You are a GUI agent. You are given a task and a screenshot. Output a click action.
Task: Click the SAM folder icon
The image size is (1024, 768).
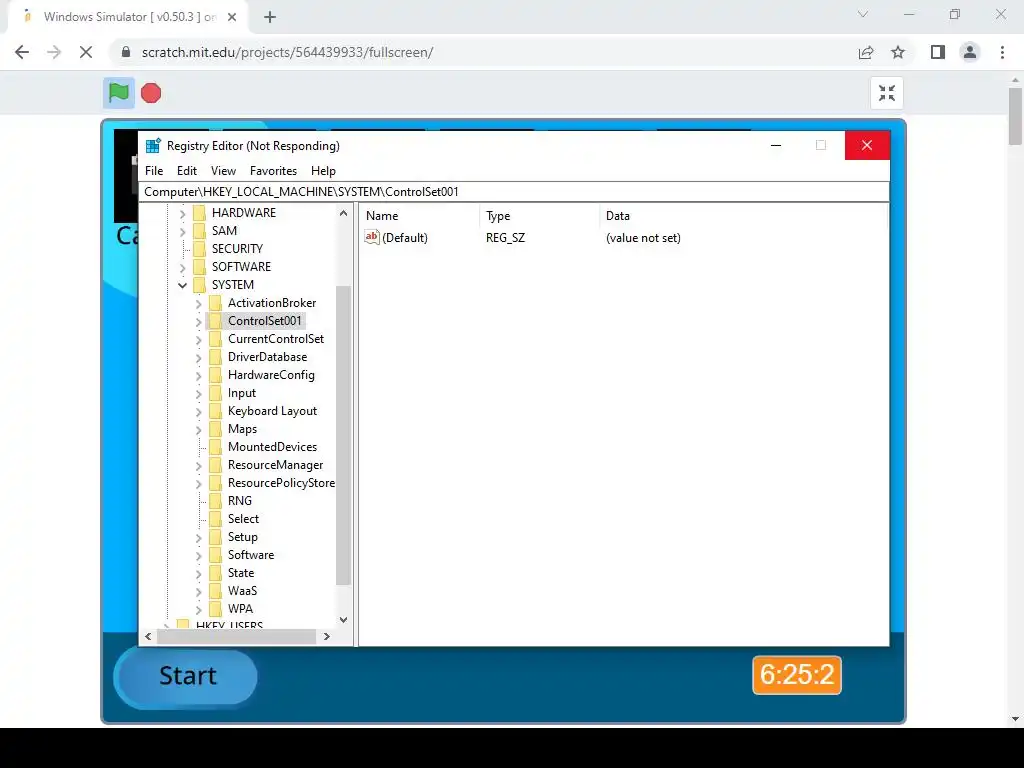(200, 231)
